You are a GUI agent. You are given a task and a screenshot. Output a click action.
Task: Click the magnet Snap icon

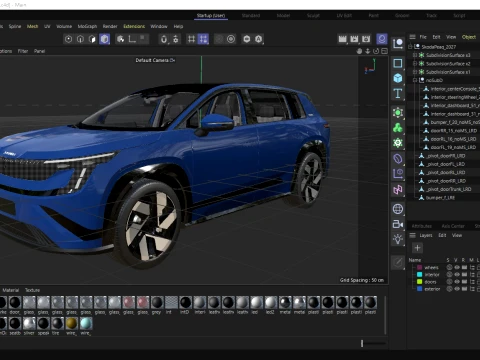164,39
